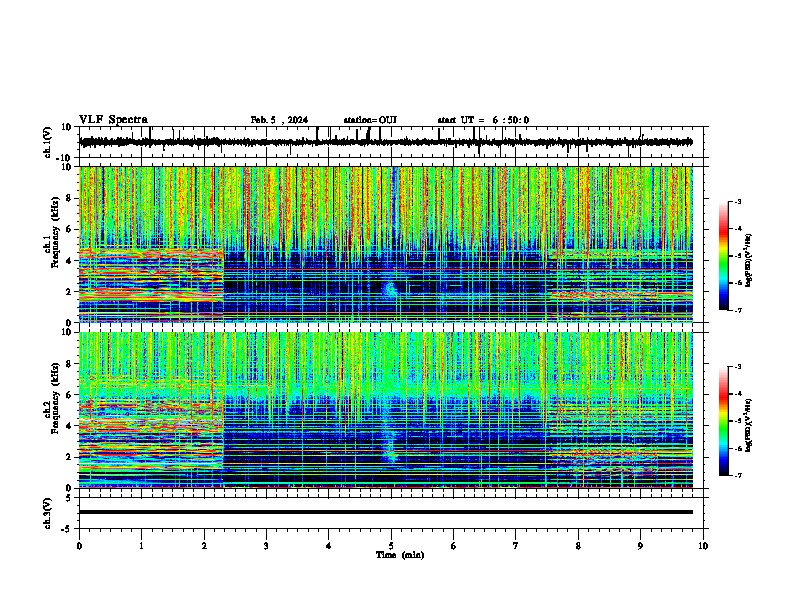Click time axis tick label "5"
This screenshot has width=792, height=612.
[391, 546]
